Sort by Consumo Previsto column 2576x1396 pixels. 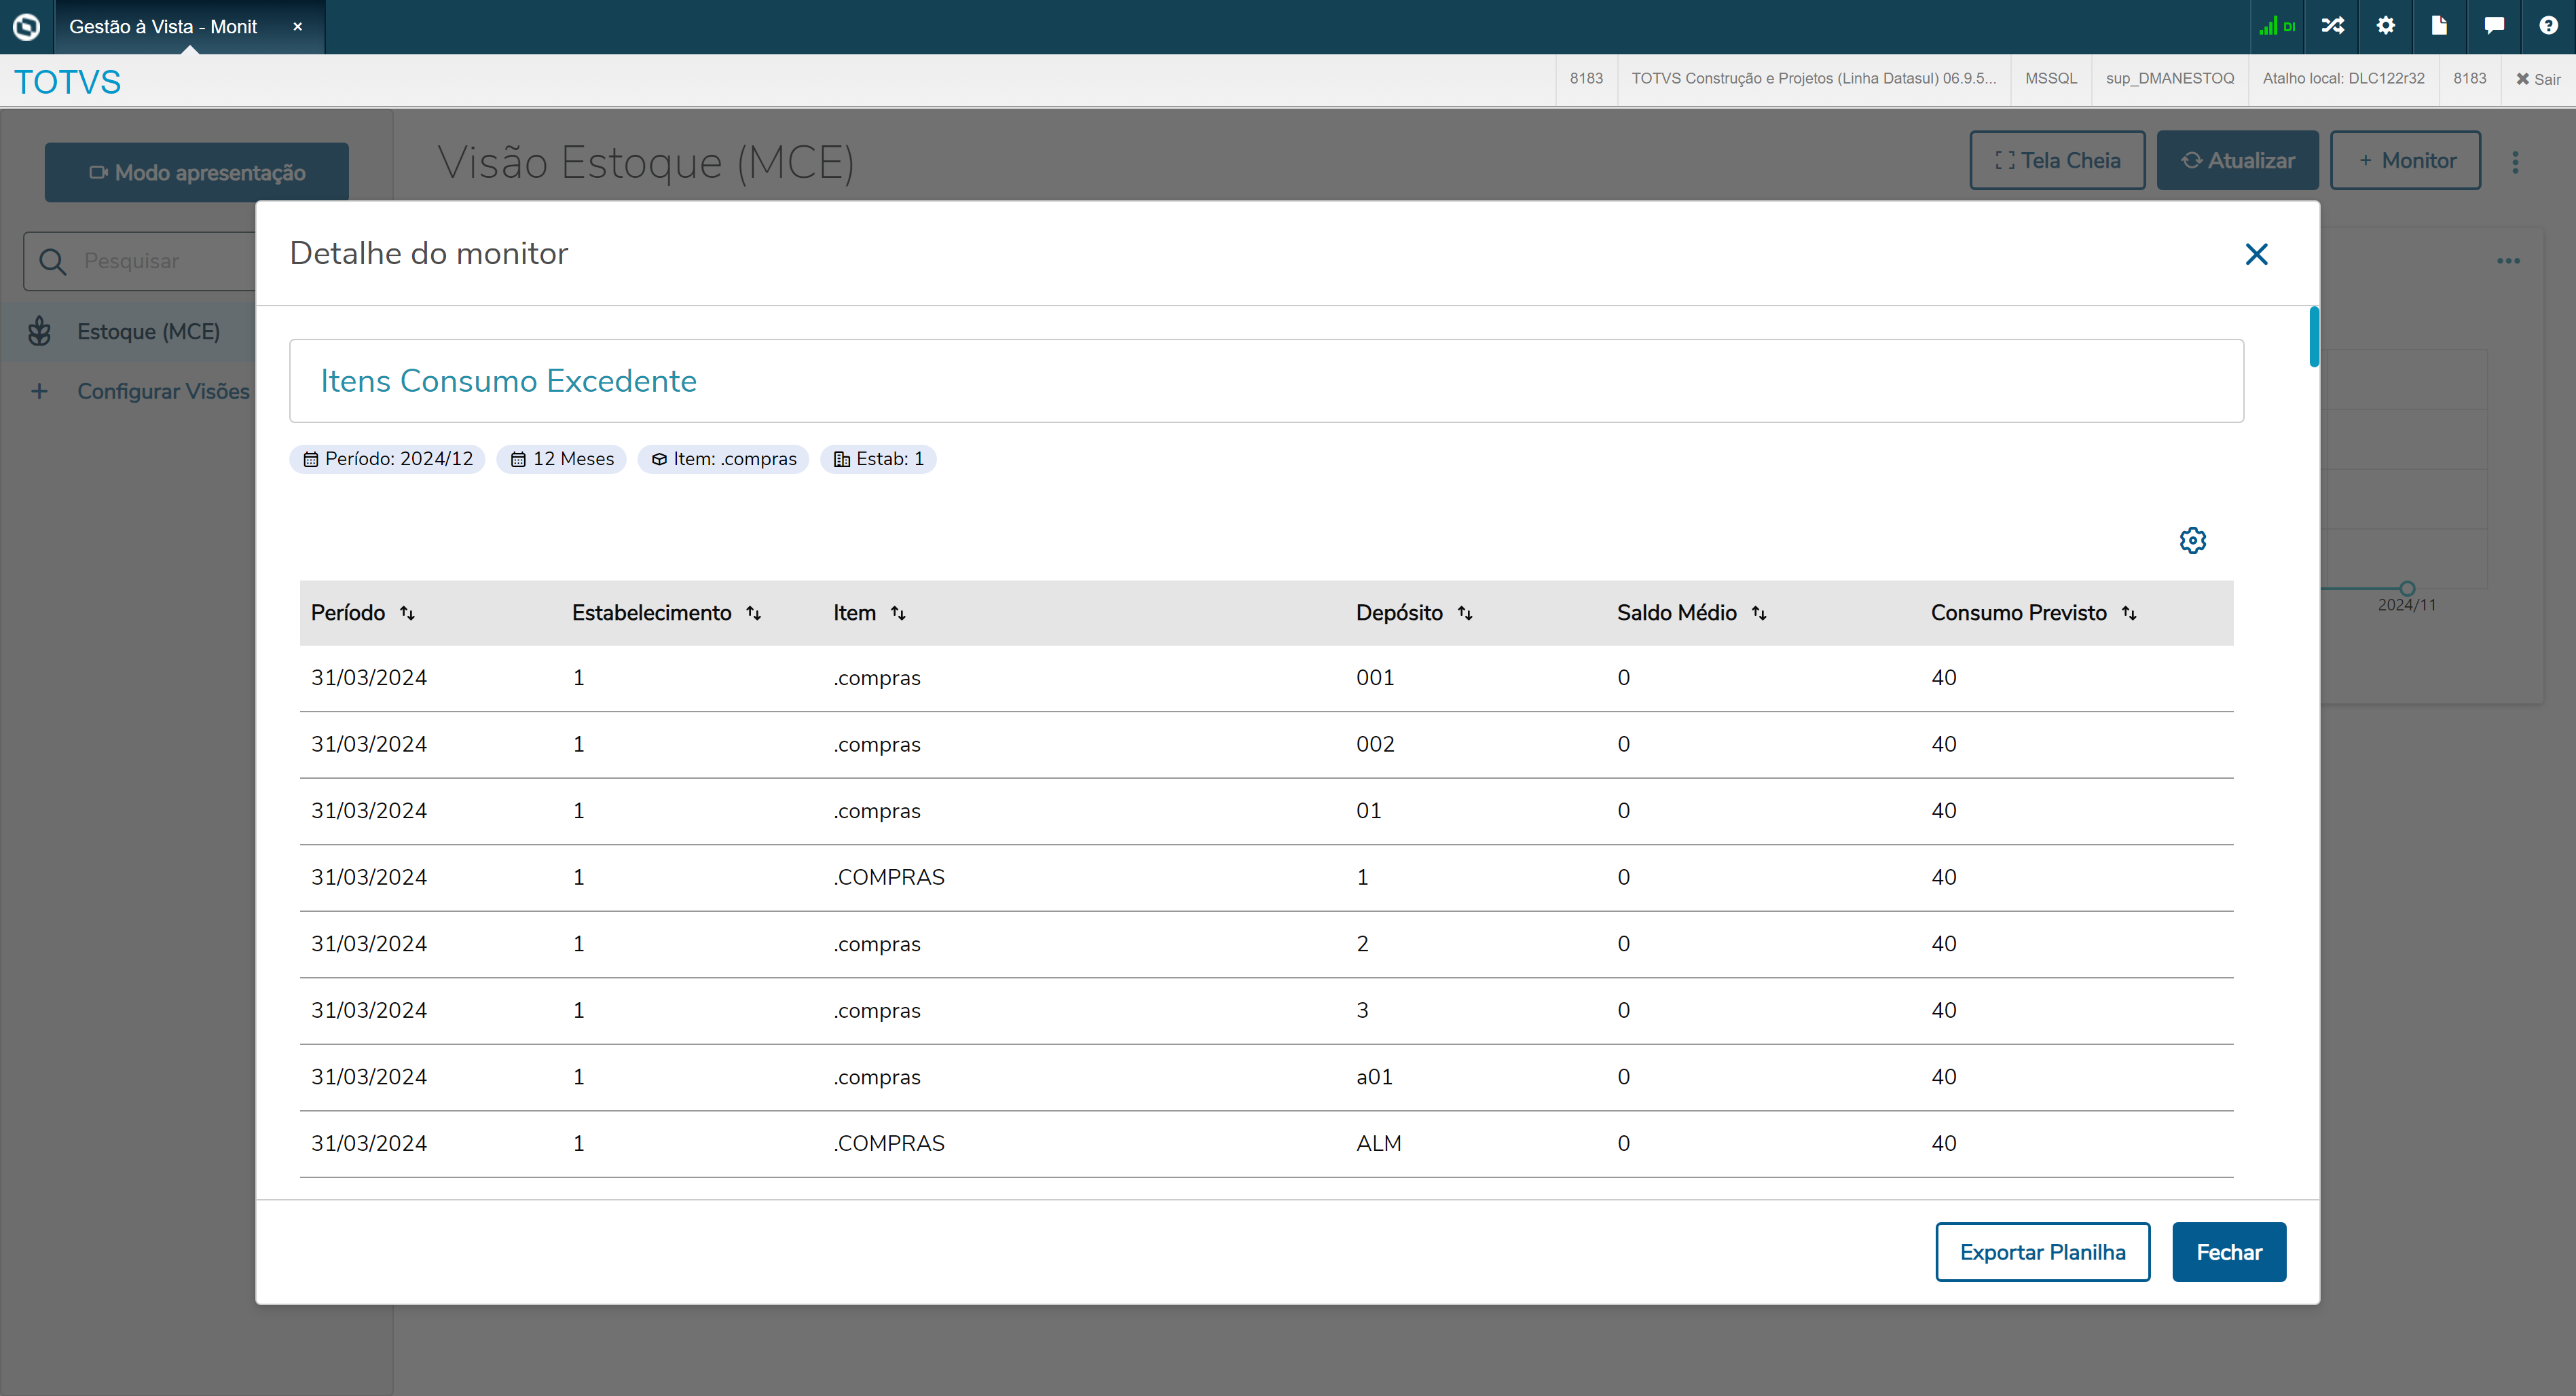pyautogui.click(x=2129, y=613)
